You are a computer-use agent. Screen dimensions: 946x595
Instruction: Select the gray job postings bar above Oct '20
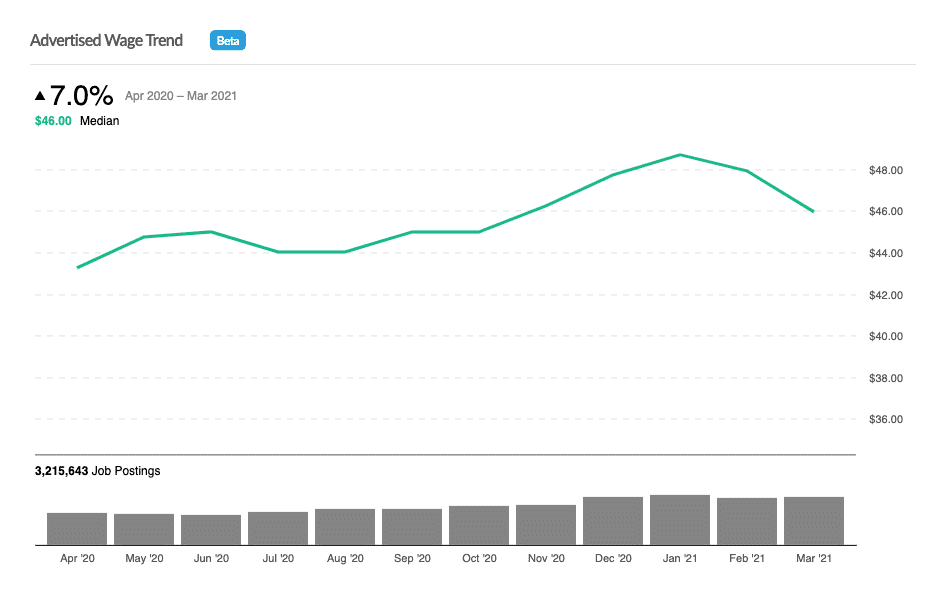479,525
